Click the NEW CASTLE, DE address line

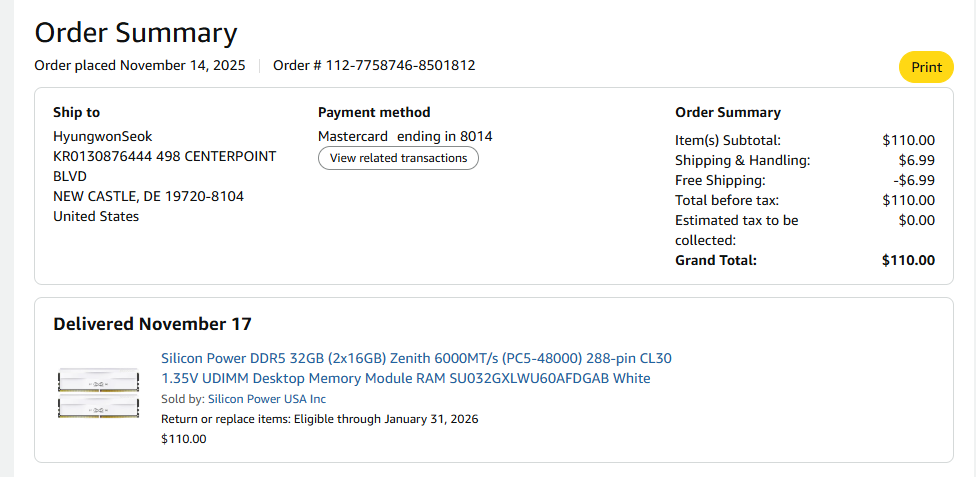[148, 196]
